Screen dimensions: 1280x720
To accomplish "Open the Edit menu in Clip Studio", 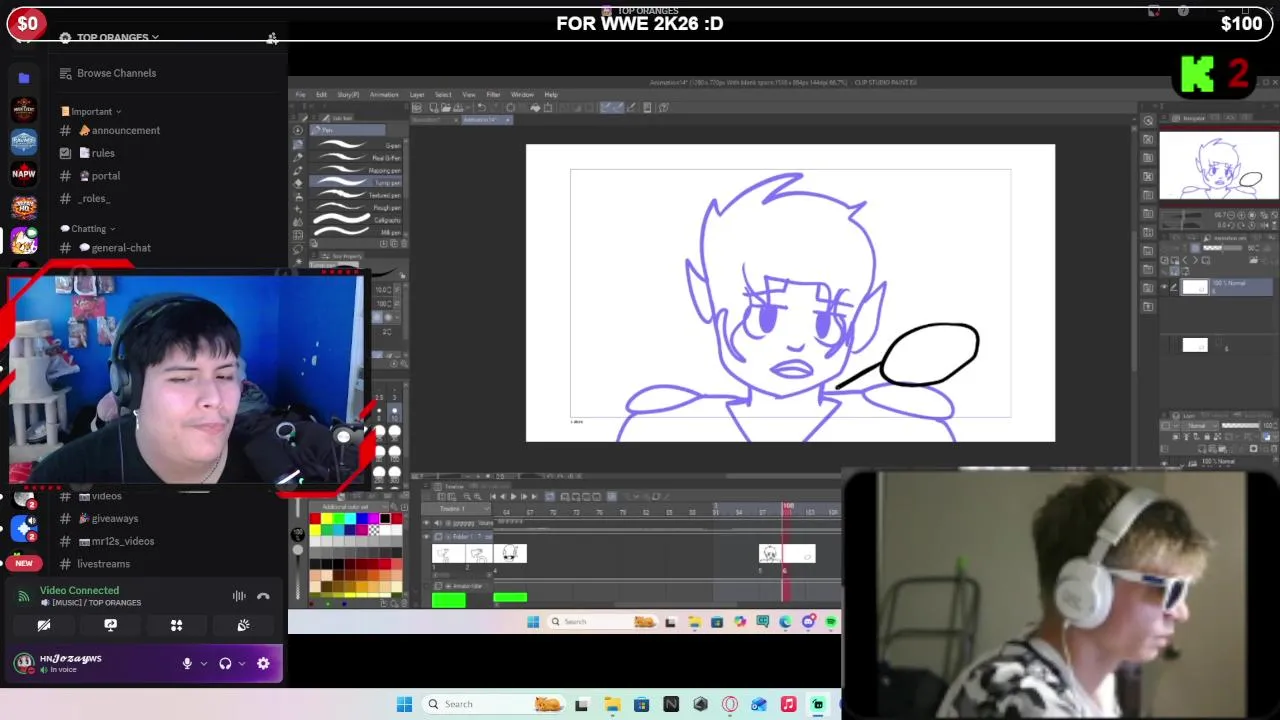I will 321,94.
